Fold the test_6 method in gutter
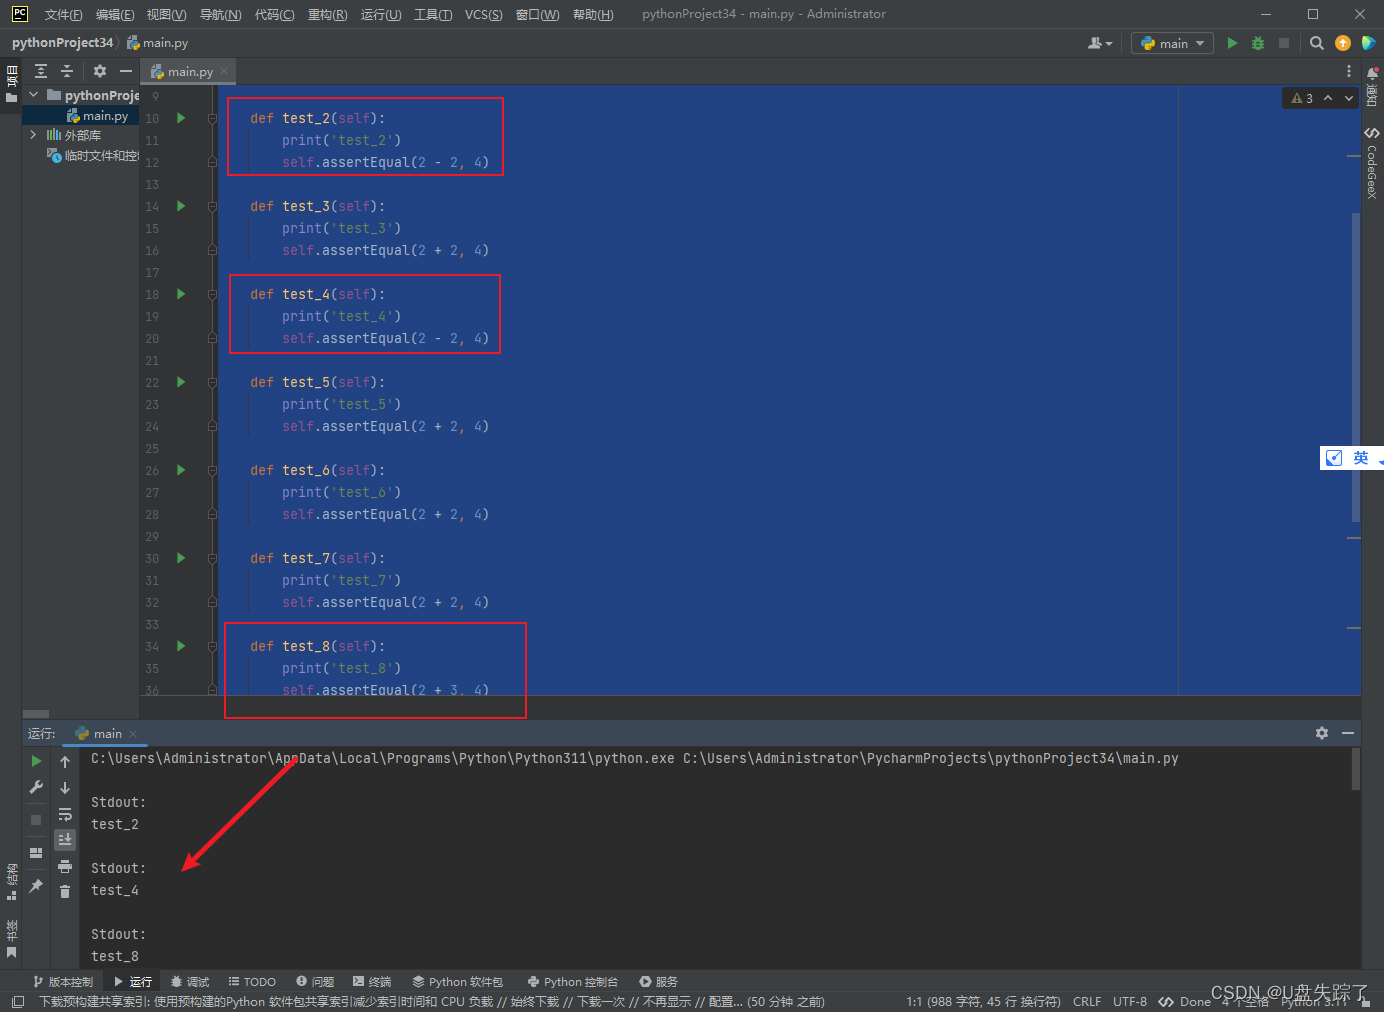The width and height of the screenshot is (1384, 1012). pyautogui.click(x=212, y=470)
